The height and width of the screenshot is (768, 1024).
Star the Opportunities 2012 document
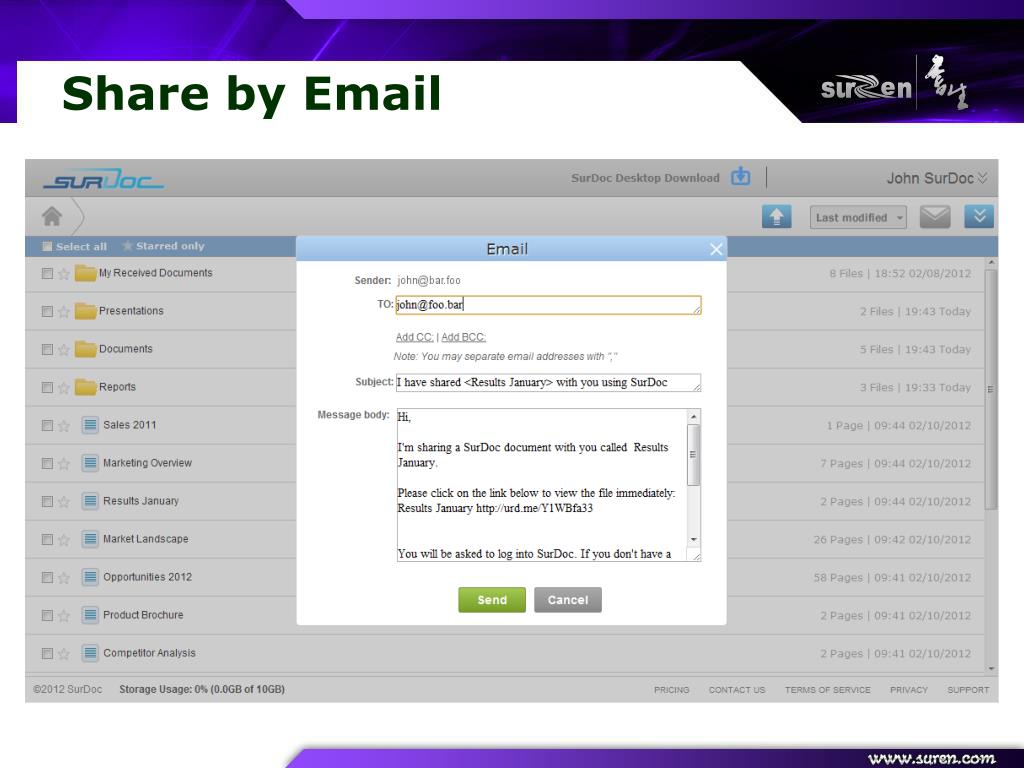(x=63, y=578)
